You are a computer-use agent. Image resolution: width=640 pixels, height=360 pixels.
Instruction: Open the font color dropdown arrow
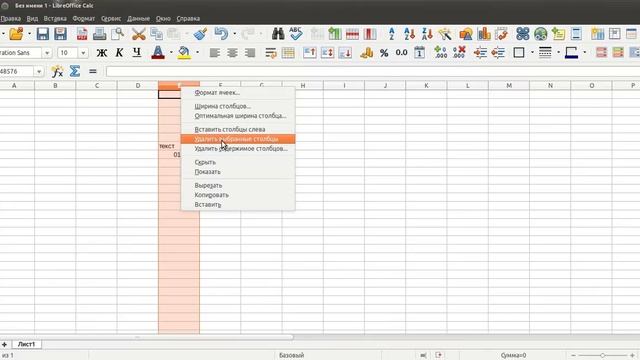tap(171, 53)
